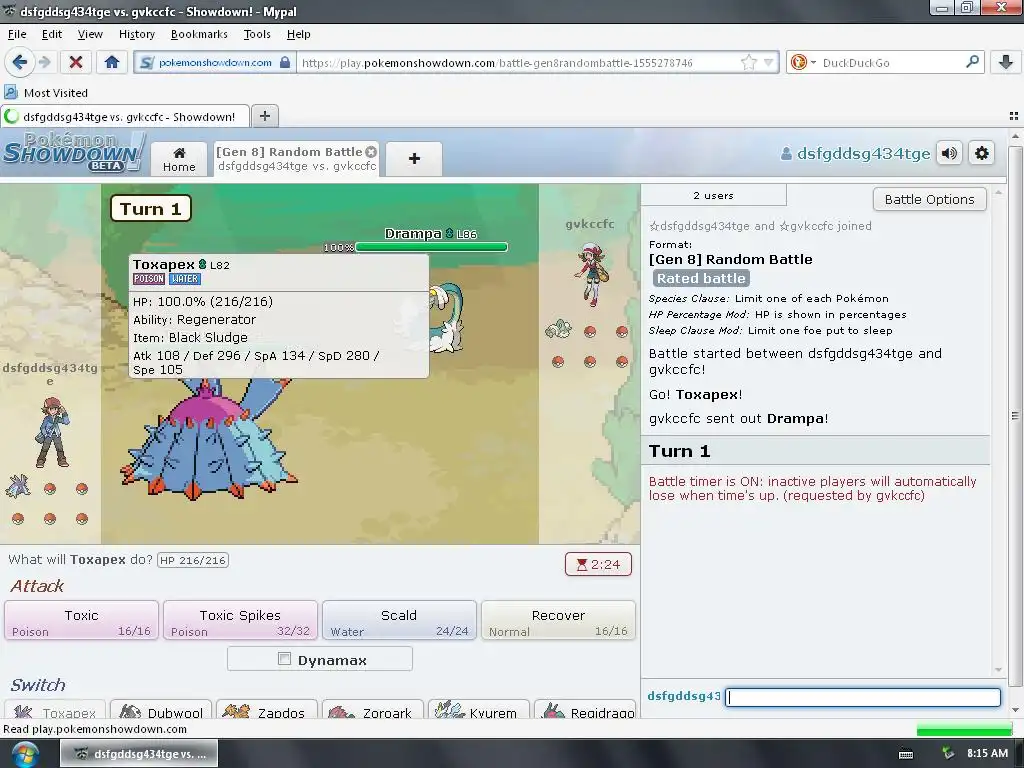Click the battle timer 2:24 button
This screenshot has width=1024, height=768.
598,564
